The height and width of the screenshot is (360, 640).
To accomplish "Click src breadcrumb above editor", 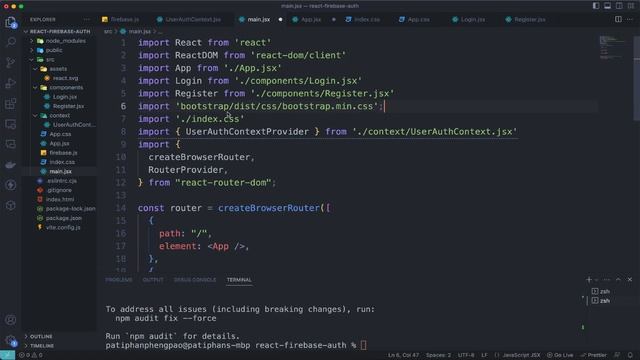I will click(x=108, y=31).
